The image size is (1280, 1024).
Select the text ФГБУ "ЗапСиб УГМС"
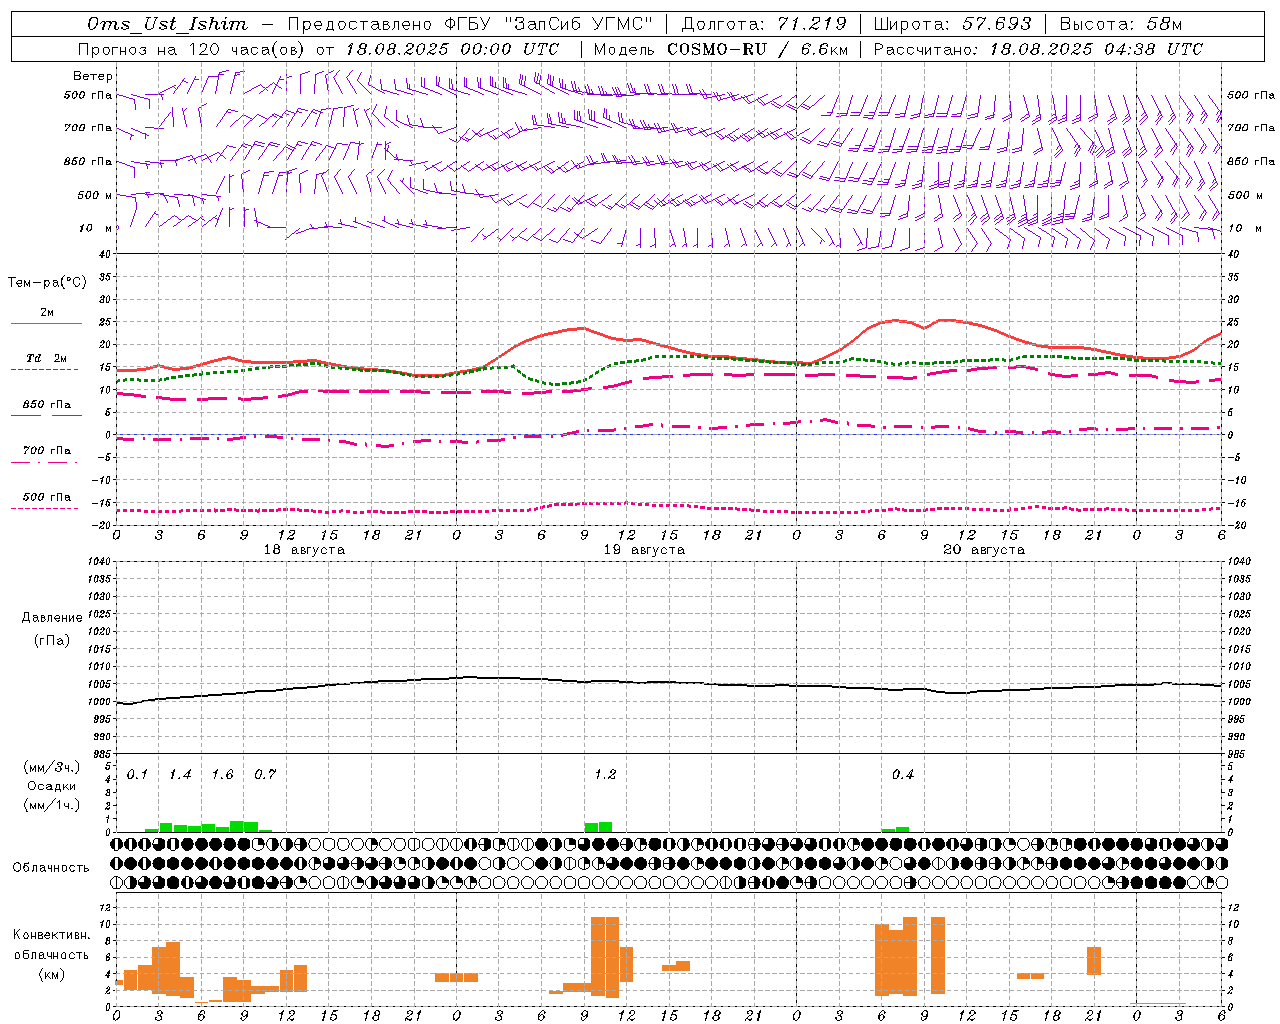(x=548, y=24)
